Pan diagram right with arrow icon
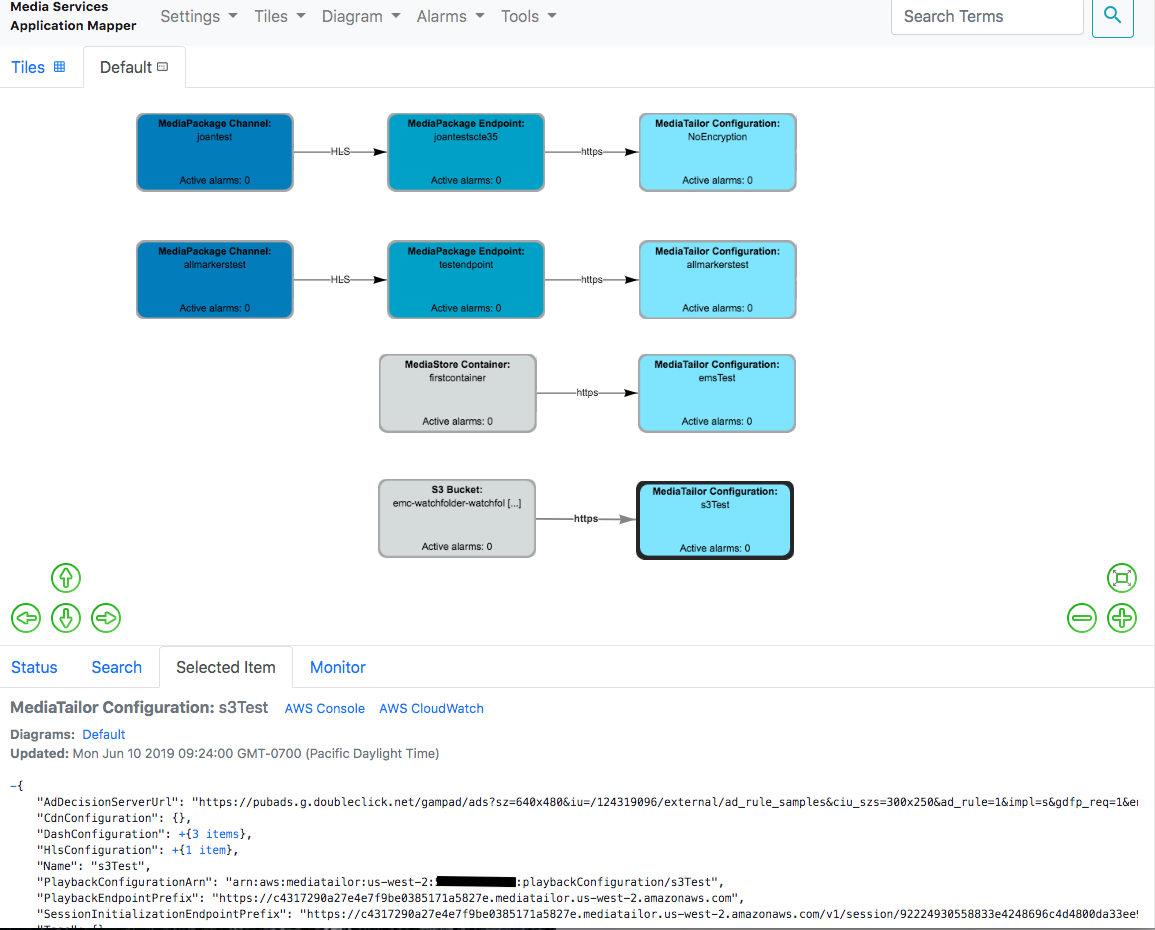Image resolution: width=1155 pixels, height=930 pixels. pyautogui.click(x=106, y=618)
